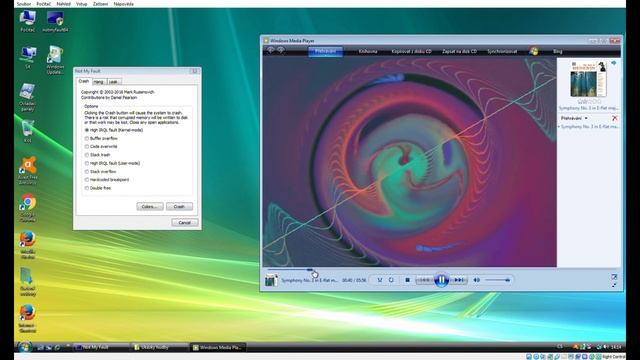640x360 pixels.
Task: Select the Stack overflow option
Action: coord(100,172)
